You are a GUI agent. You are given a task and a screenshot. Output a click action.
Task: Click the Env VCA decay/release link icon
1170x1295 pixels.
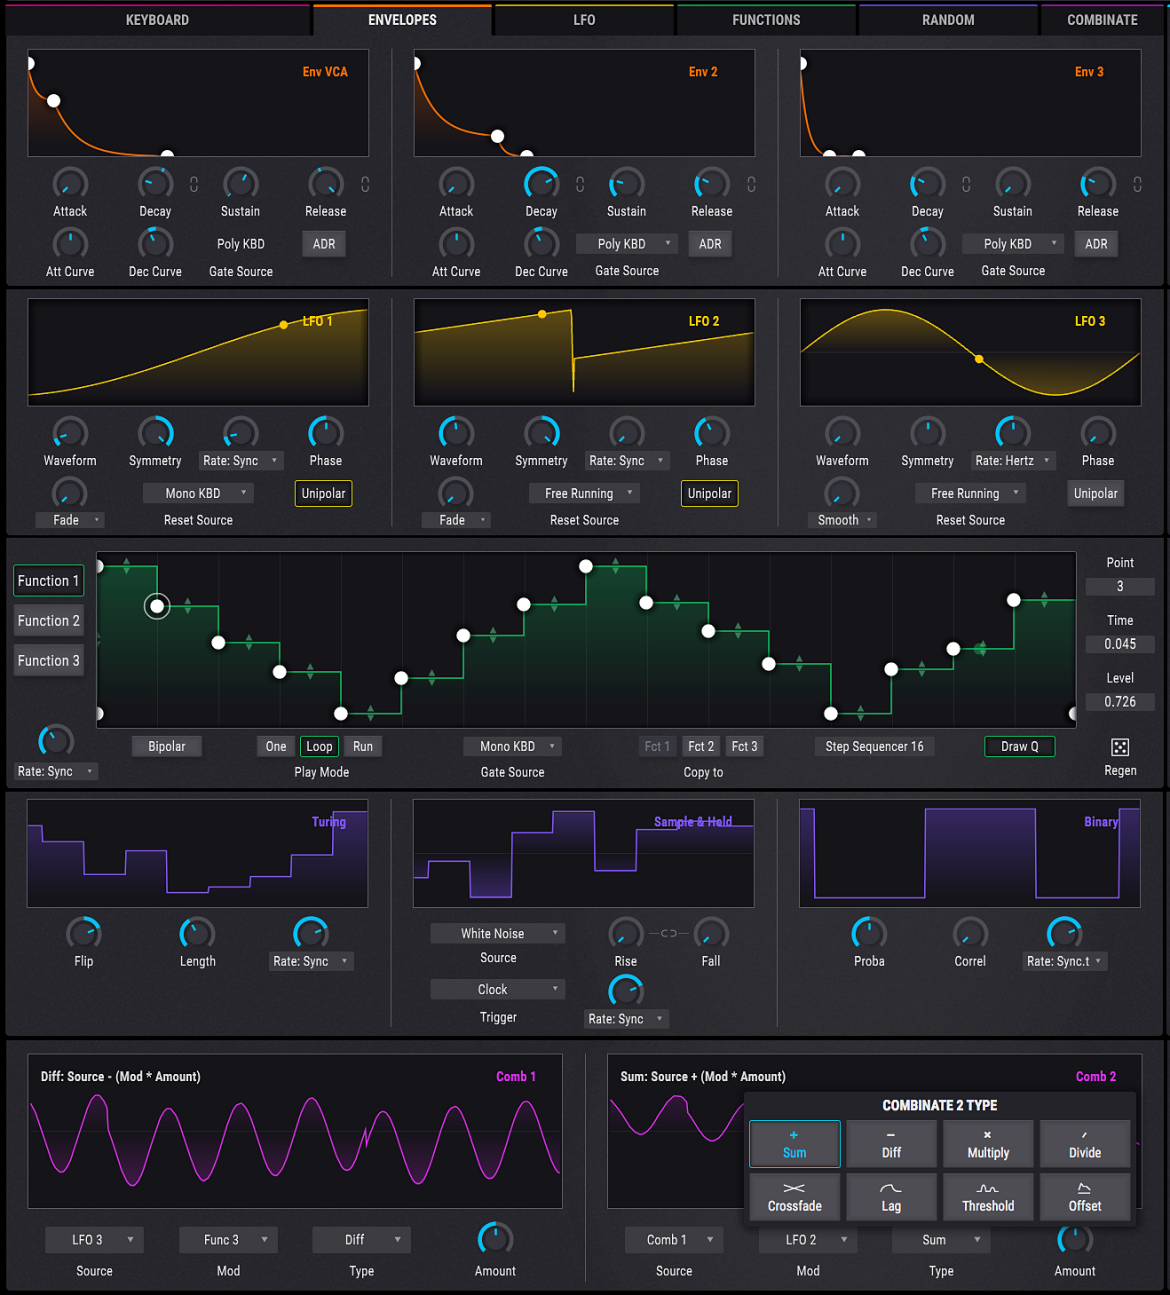(x=194, y=184)
